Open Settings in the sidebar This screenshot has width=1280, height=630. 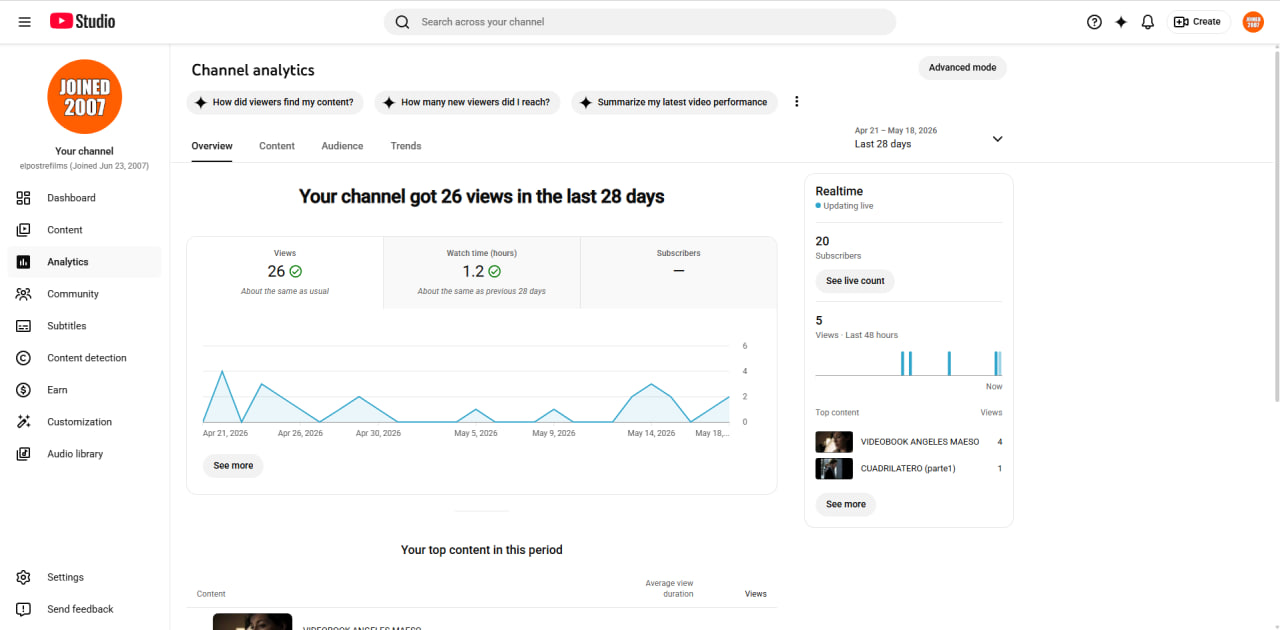(x=84, y=577)
